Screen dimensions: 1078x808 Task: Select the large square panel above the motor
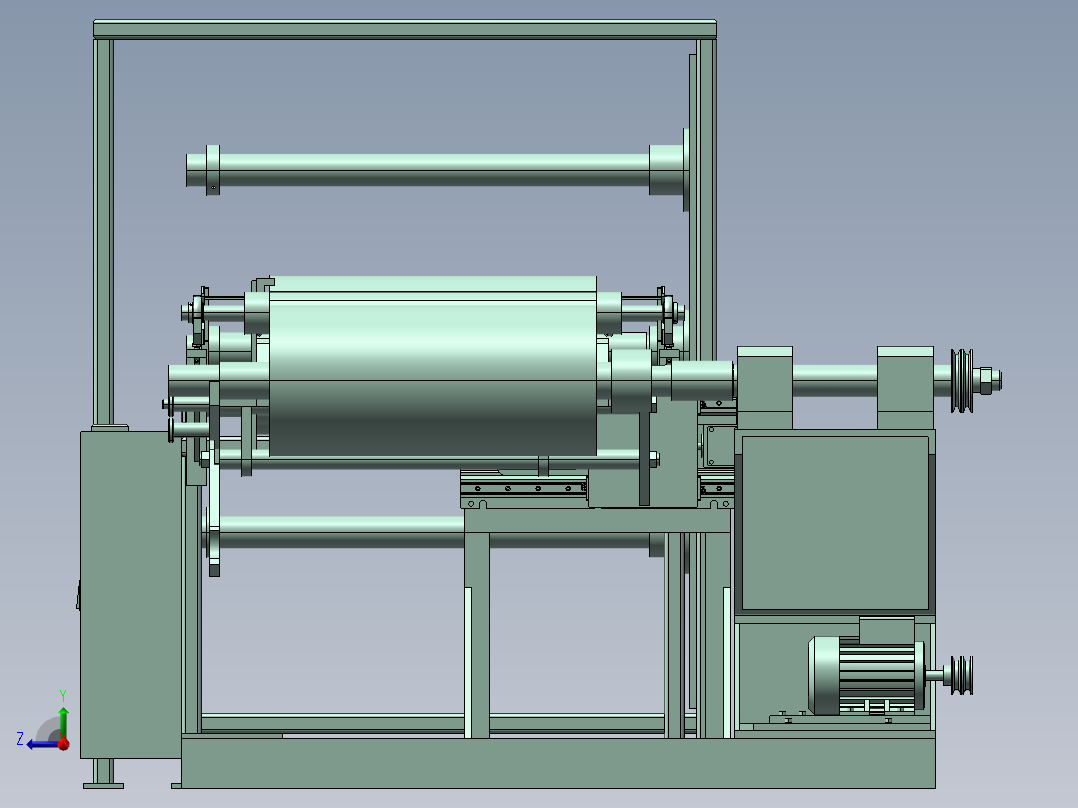(x=835, y=523)
